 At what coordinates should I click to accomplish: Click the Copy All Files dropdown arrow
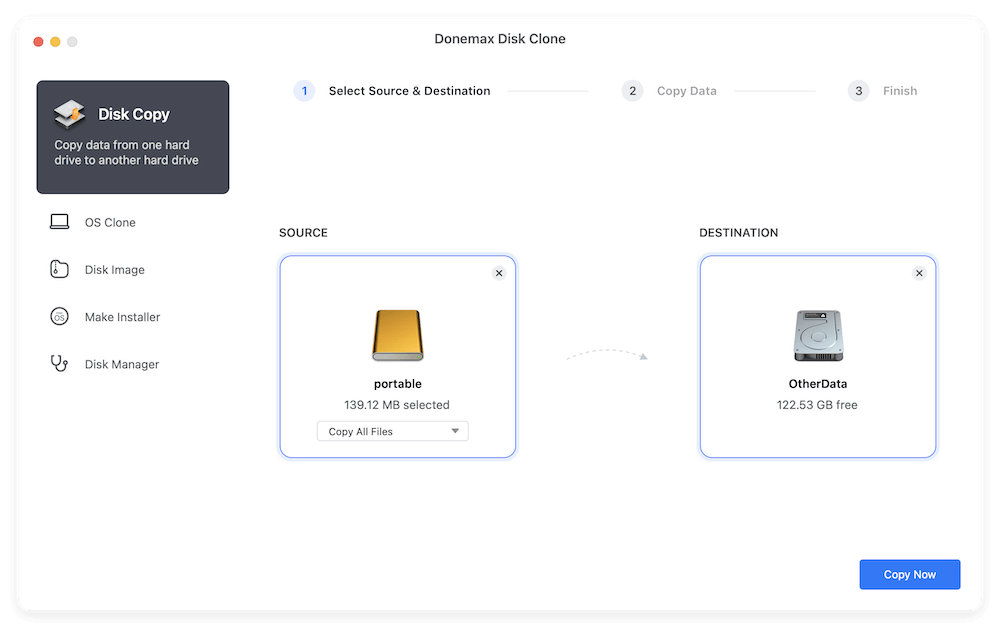tap(455, 430)
